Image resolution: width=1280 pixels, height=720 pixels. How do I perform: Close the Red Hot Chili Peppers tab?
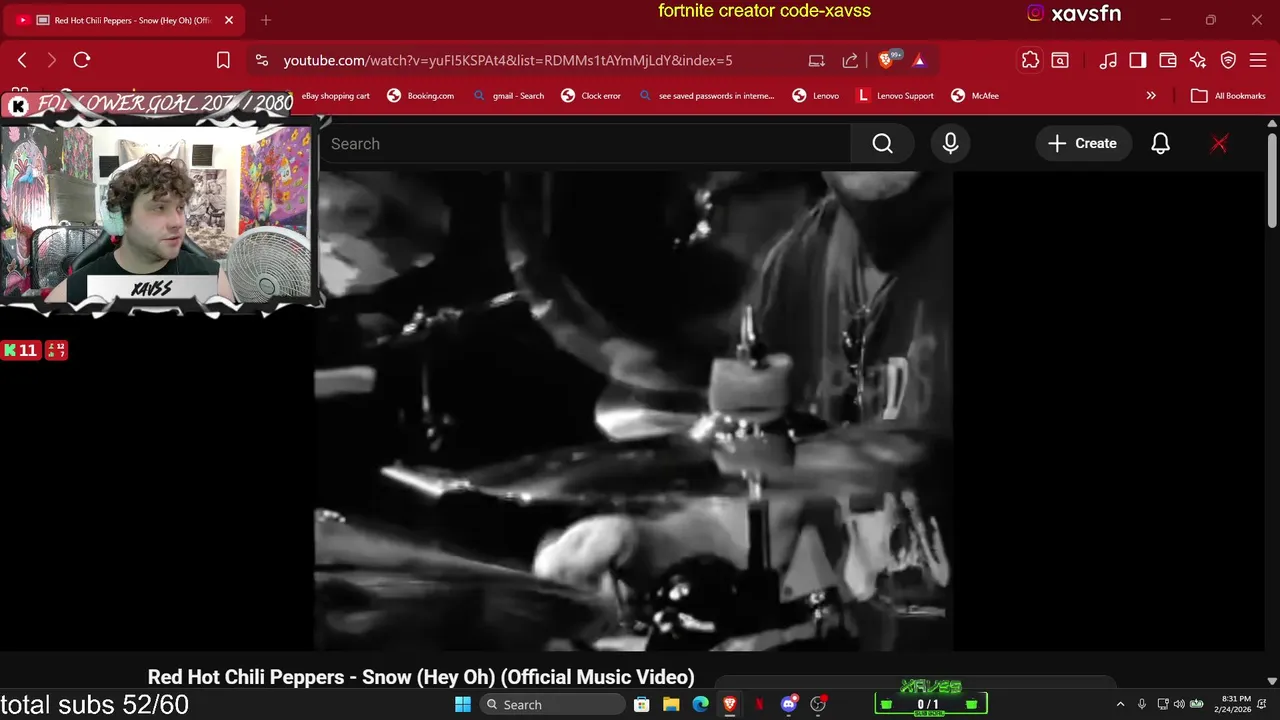point(228,20)
